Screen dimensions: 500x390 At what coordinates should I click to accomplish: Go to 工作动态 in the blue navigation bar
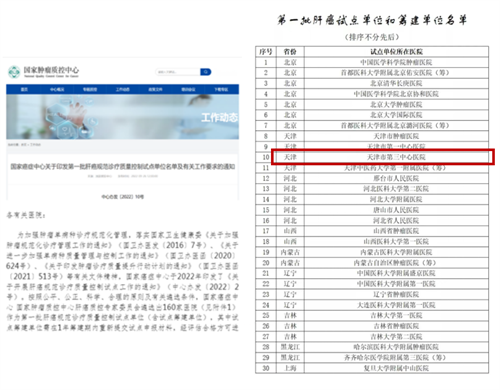[123, 89]
